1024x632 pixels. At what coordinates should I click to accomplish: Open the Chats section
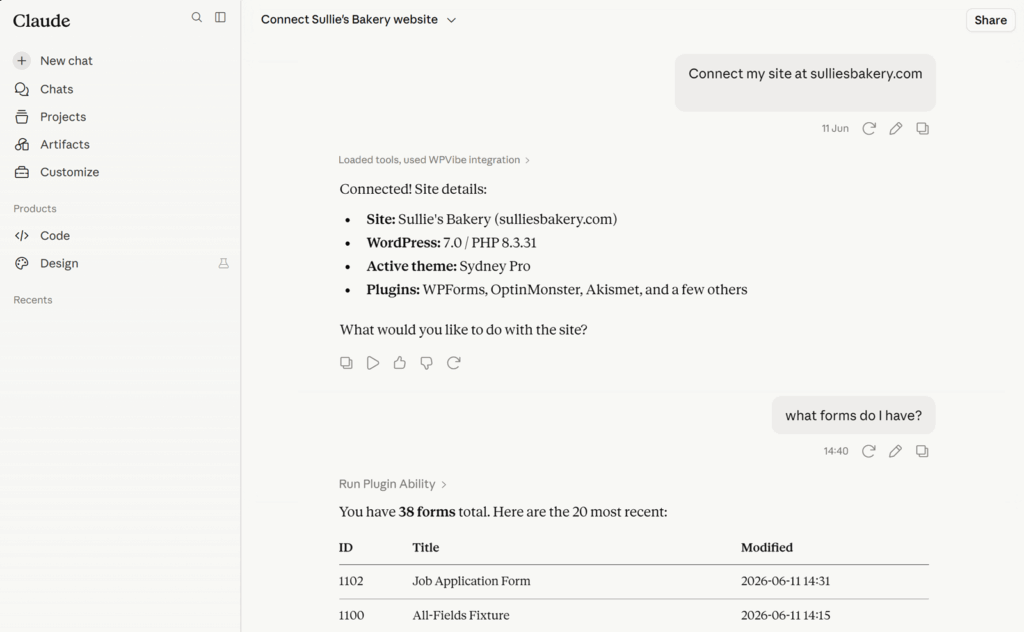tap(56, 89)
